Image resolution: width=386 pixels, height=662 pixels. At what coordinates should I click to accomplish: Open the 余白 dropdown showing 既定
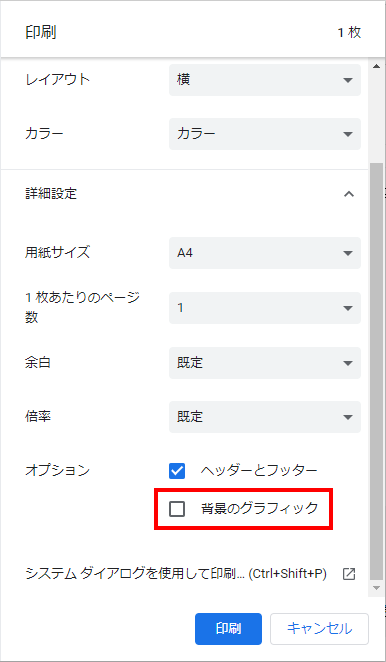(x=265, y=363)
